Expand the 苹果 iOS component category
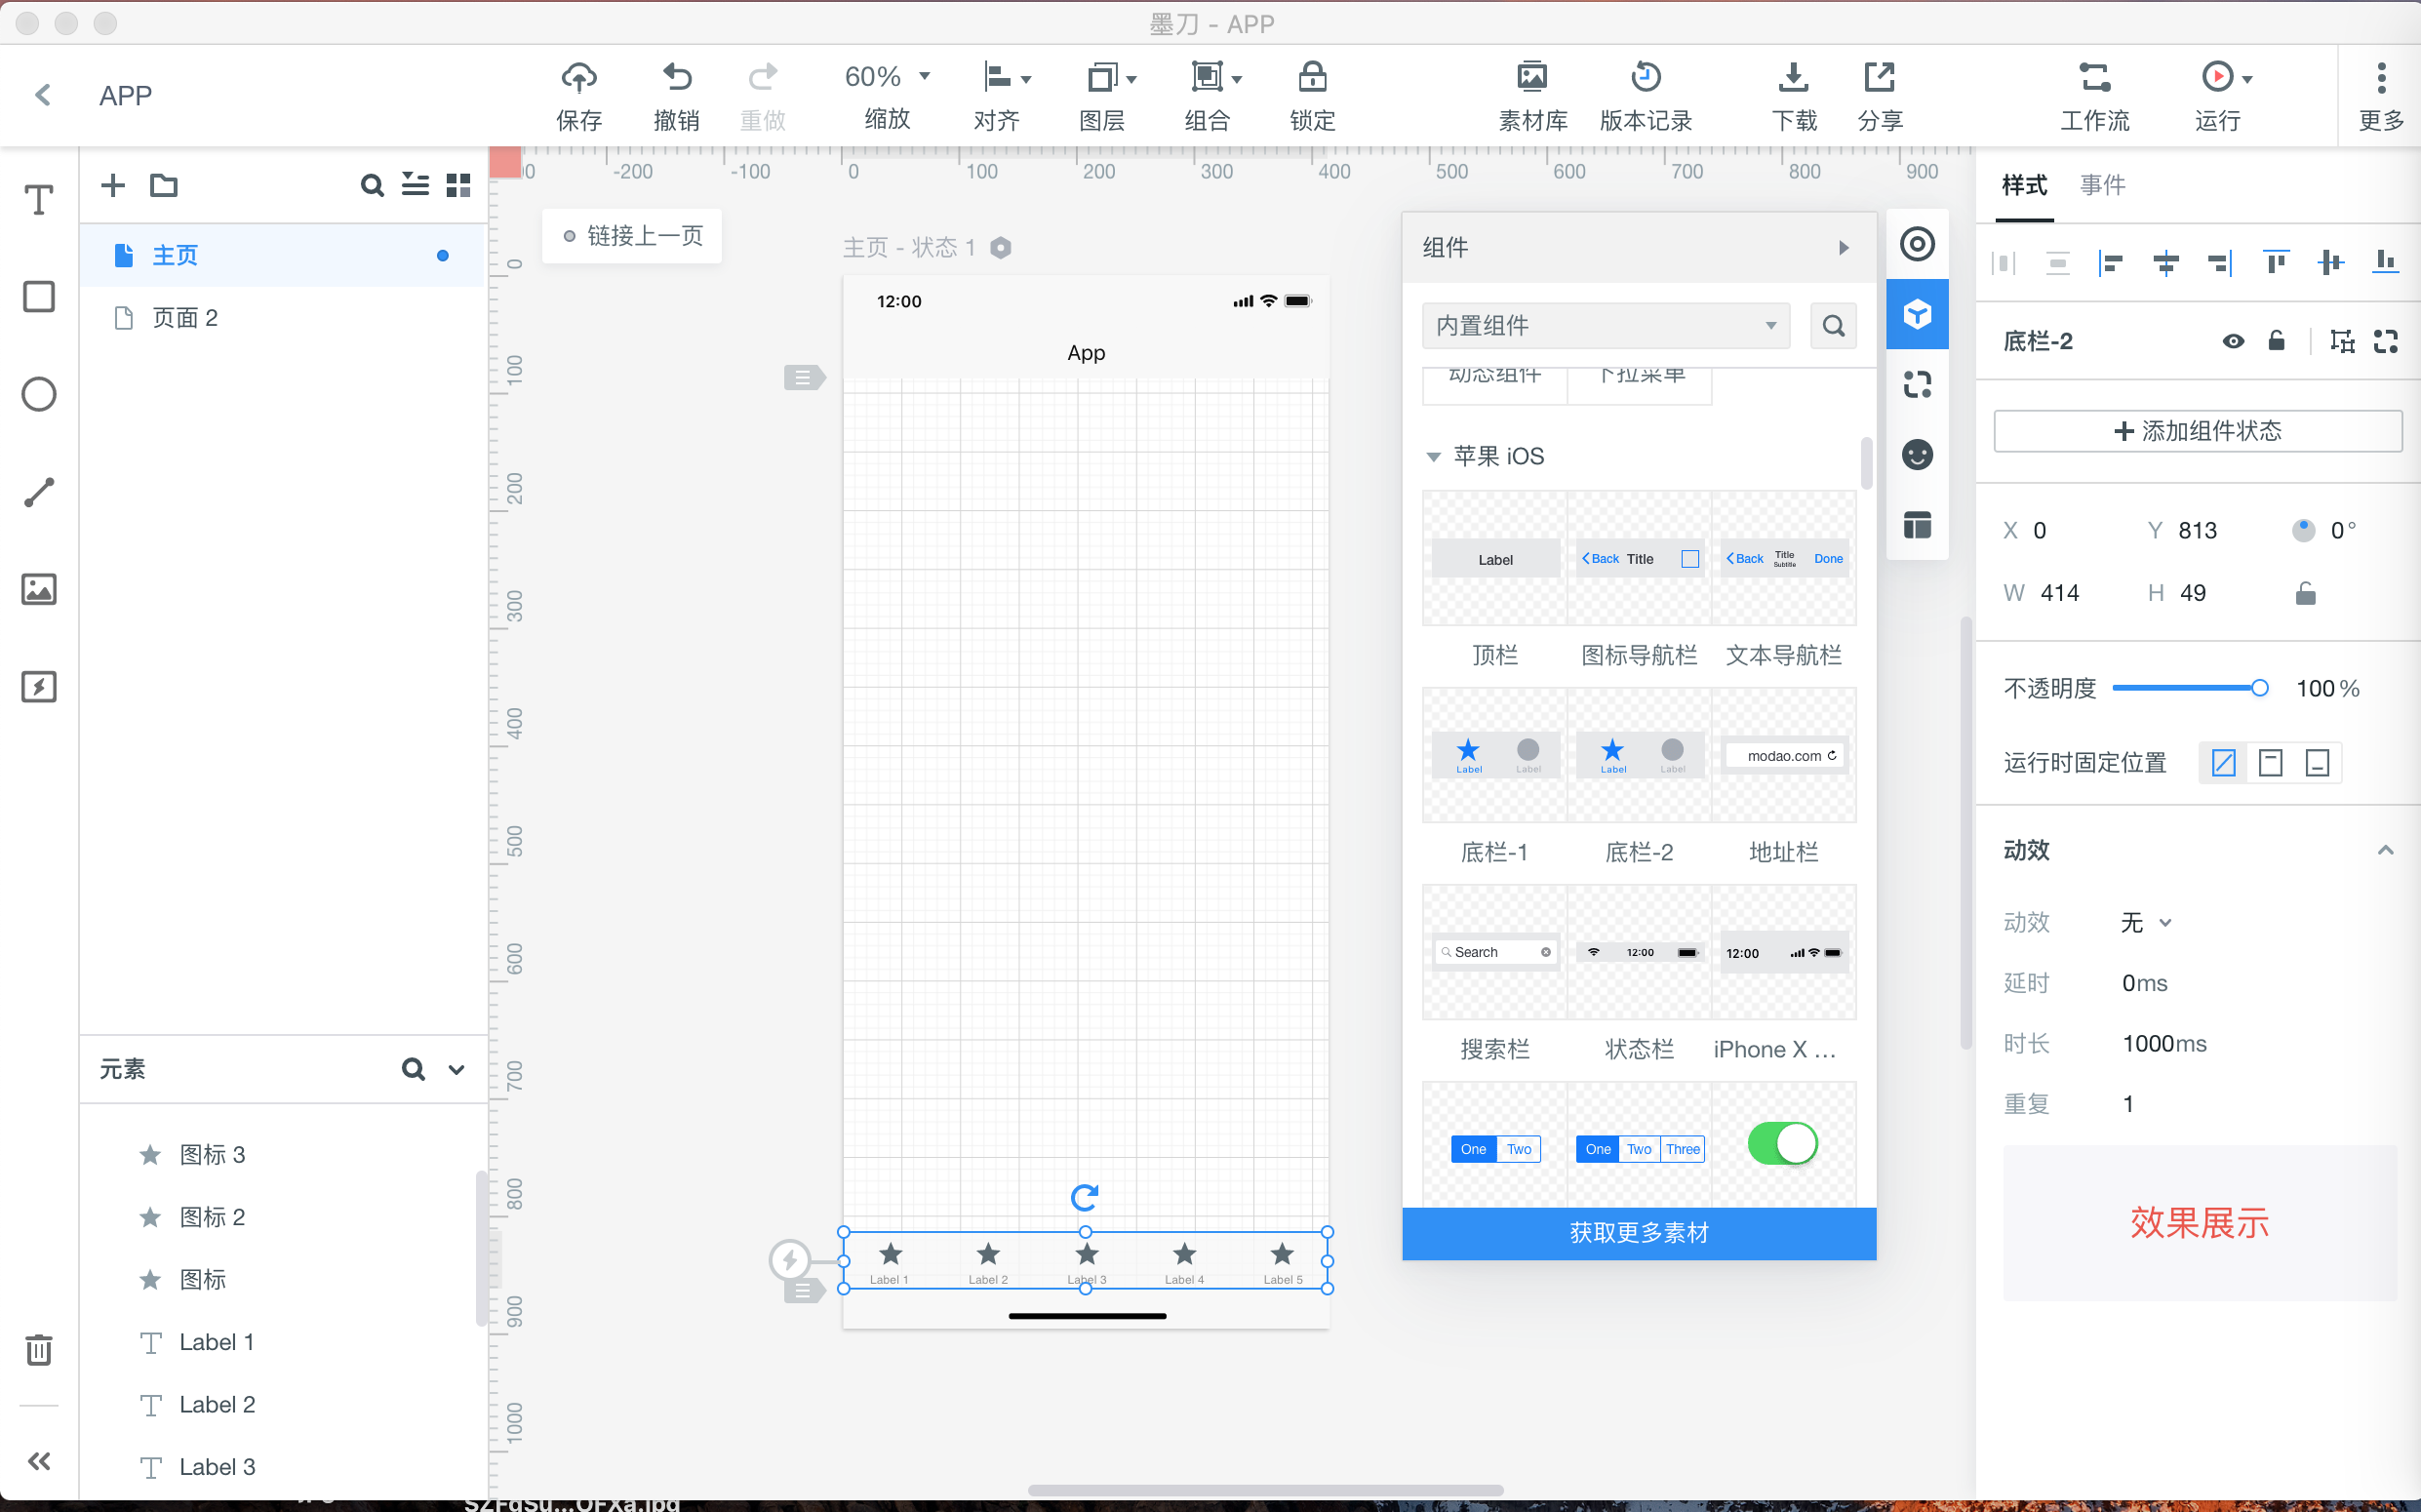 [1434, 455]
